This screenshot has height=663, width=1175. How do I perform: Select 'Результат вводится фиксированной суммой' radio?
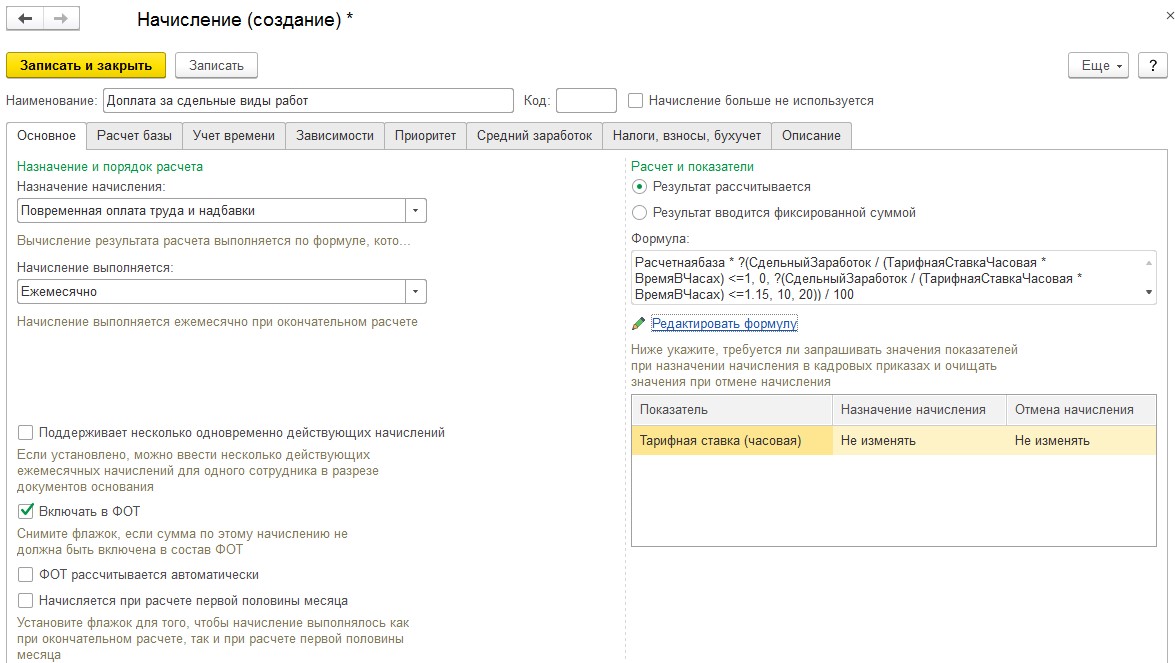pos(640,212)
